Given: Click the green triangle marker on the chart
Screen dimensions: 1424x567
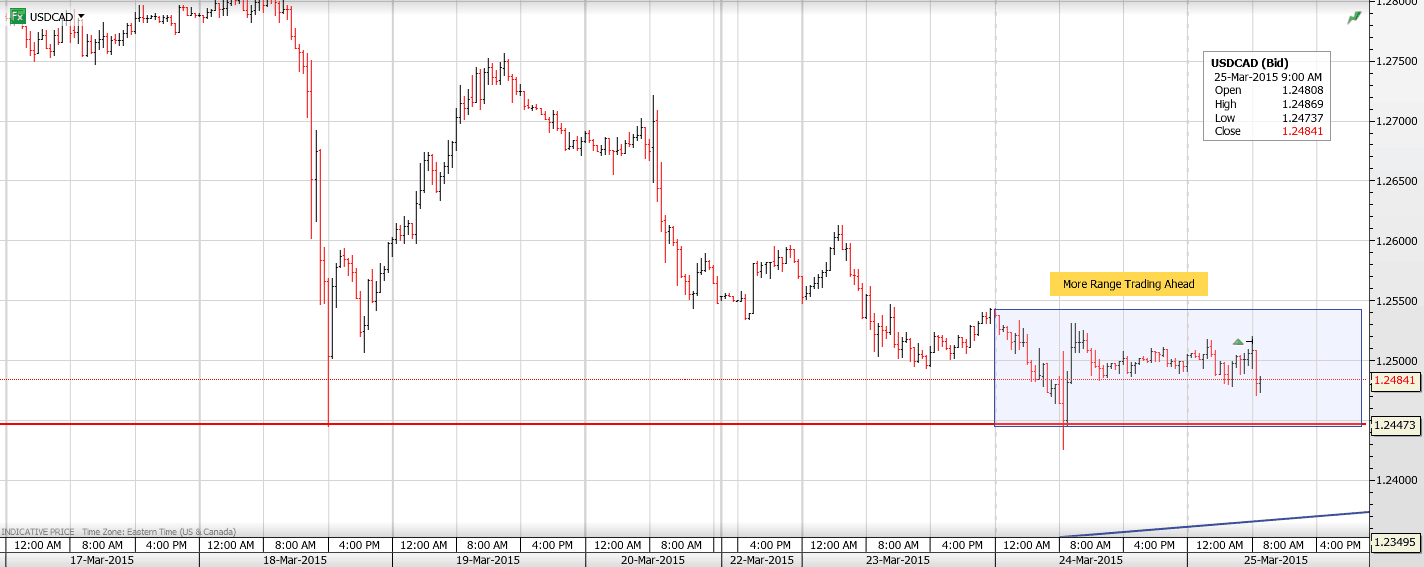Looking at the screenshot, I should (x=1238, y=342).
